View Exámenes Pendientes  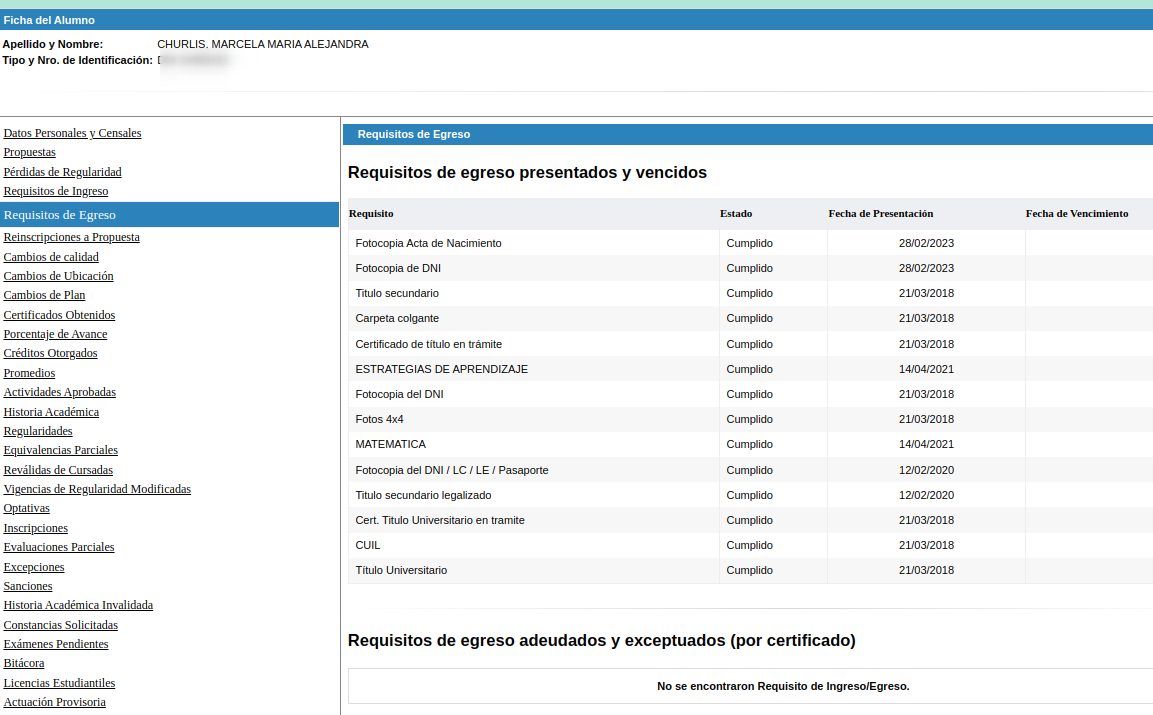pos(56,644)
